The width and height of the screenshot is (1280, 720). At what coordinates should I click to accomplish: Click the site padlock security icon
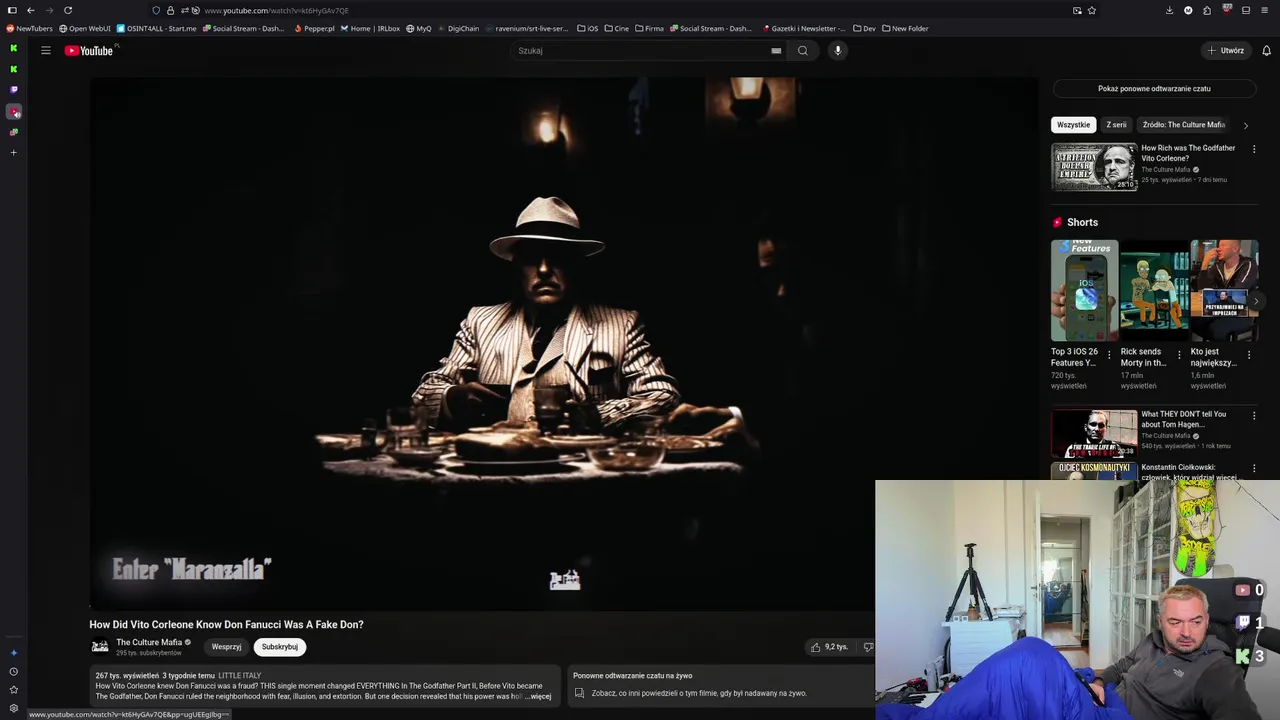click(x=170, y=10)
